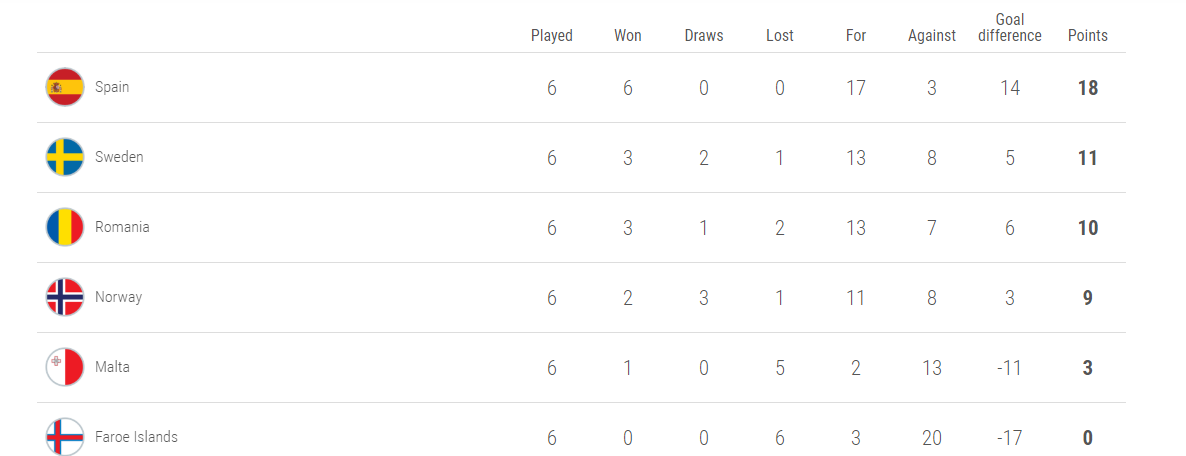Click the Malta flag icon
This screenshot has width=1186, height=456.
pos(65,368)
